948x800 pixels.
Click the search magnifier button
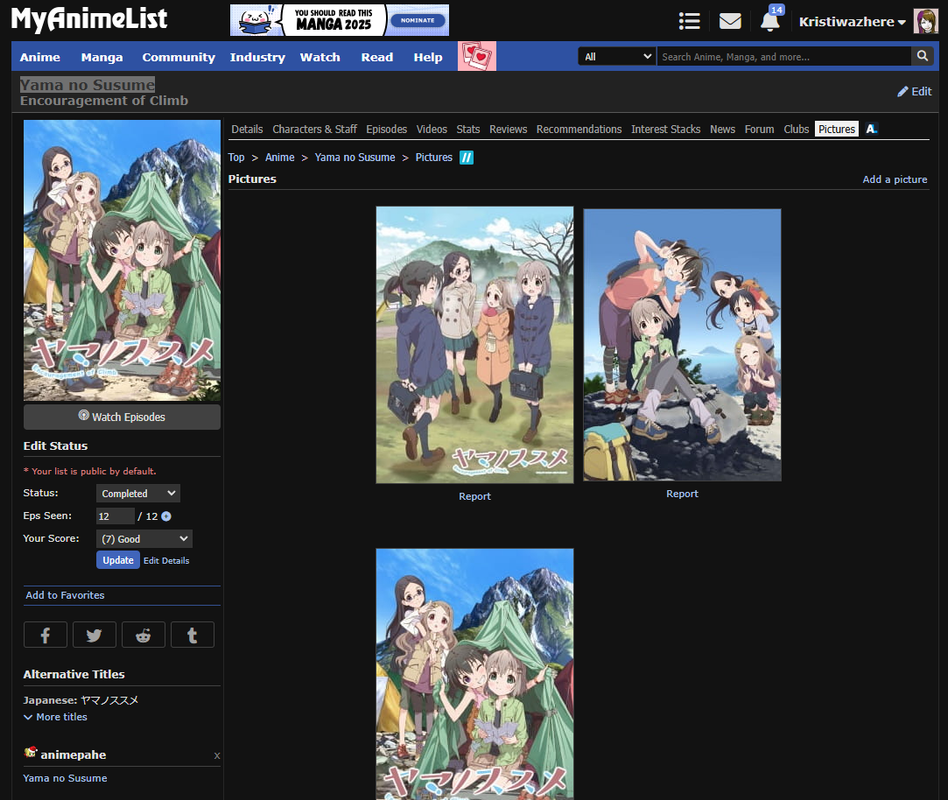922,56
